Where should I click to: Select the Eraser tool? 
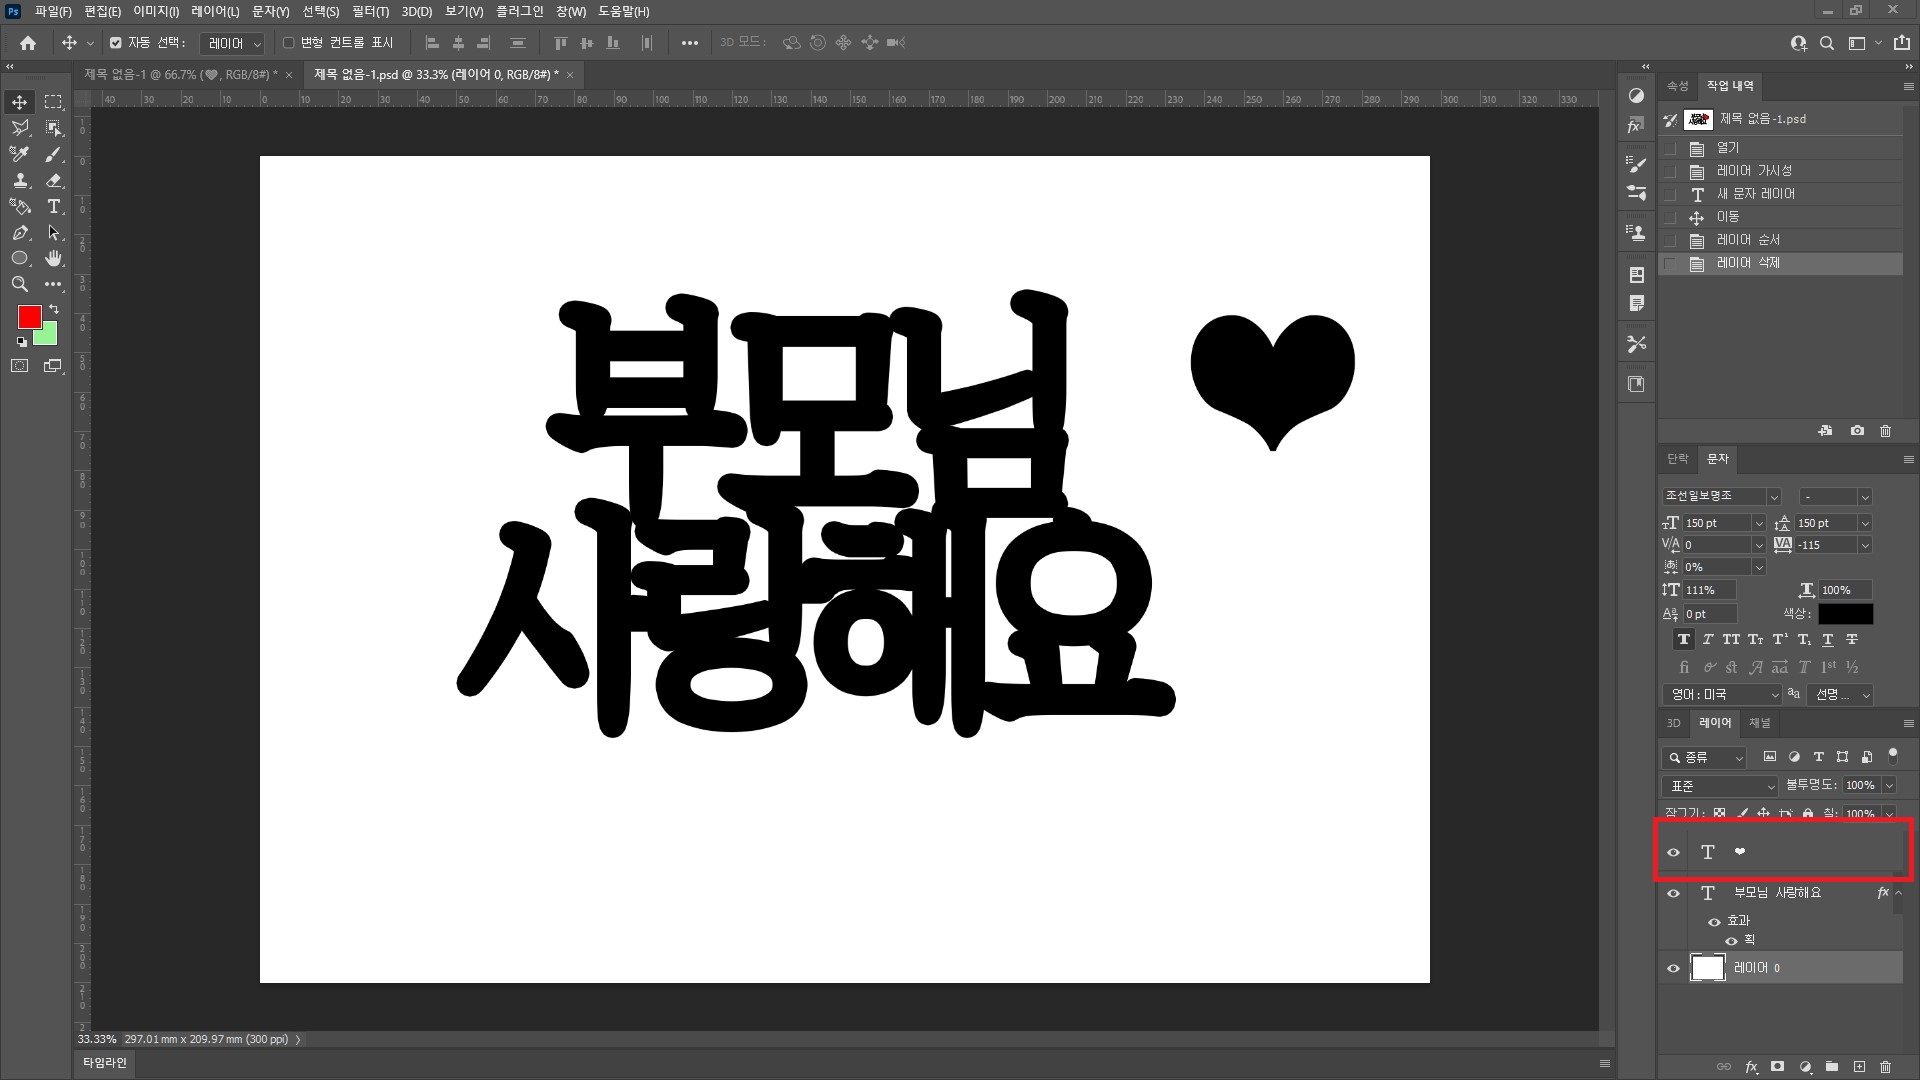[x=54, y=180]
